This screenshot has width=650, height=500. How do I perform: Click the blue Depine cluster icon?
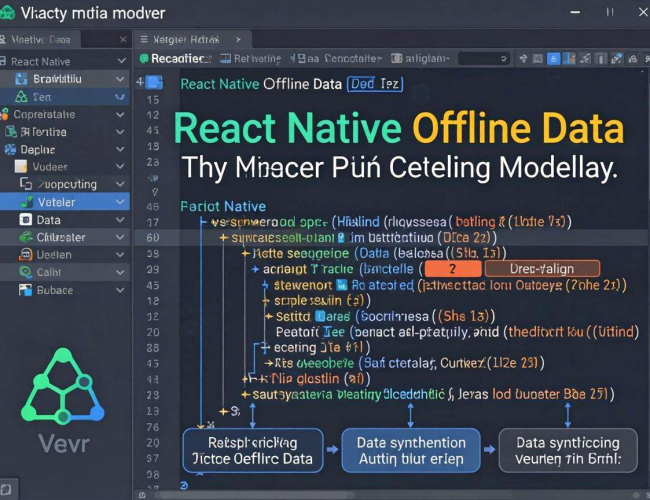(x=10, y=150)
